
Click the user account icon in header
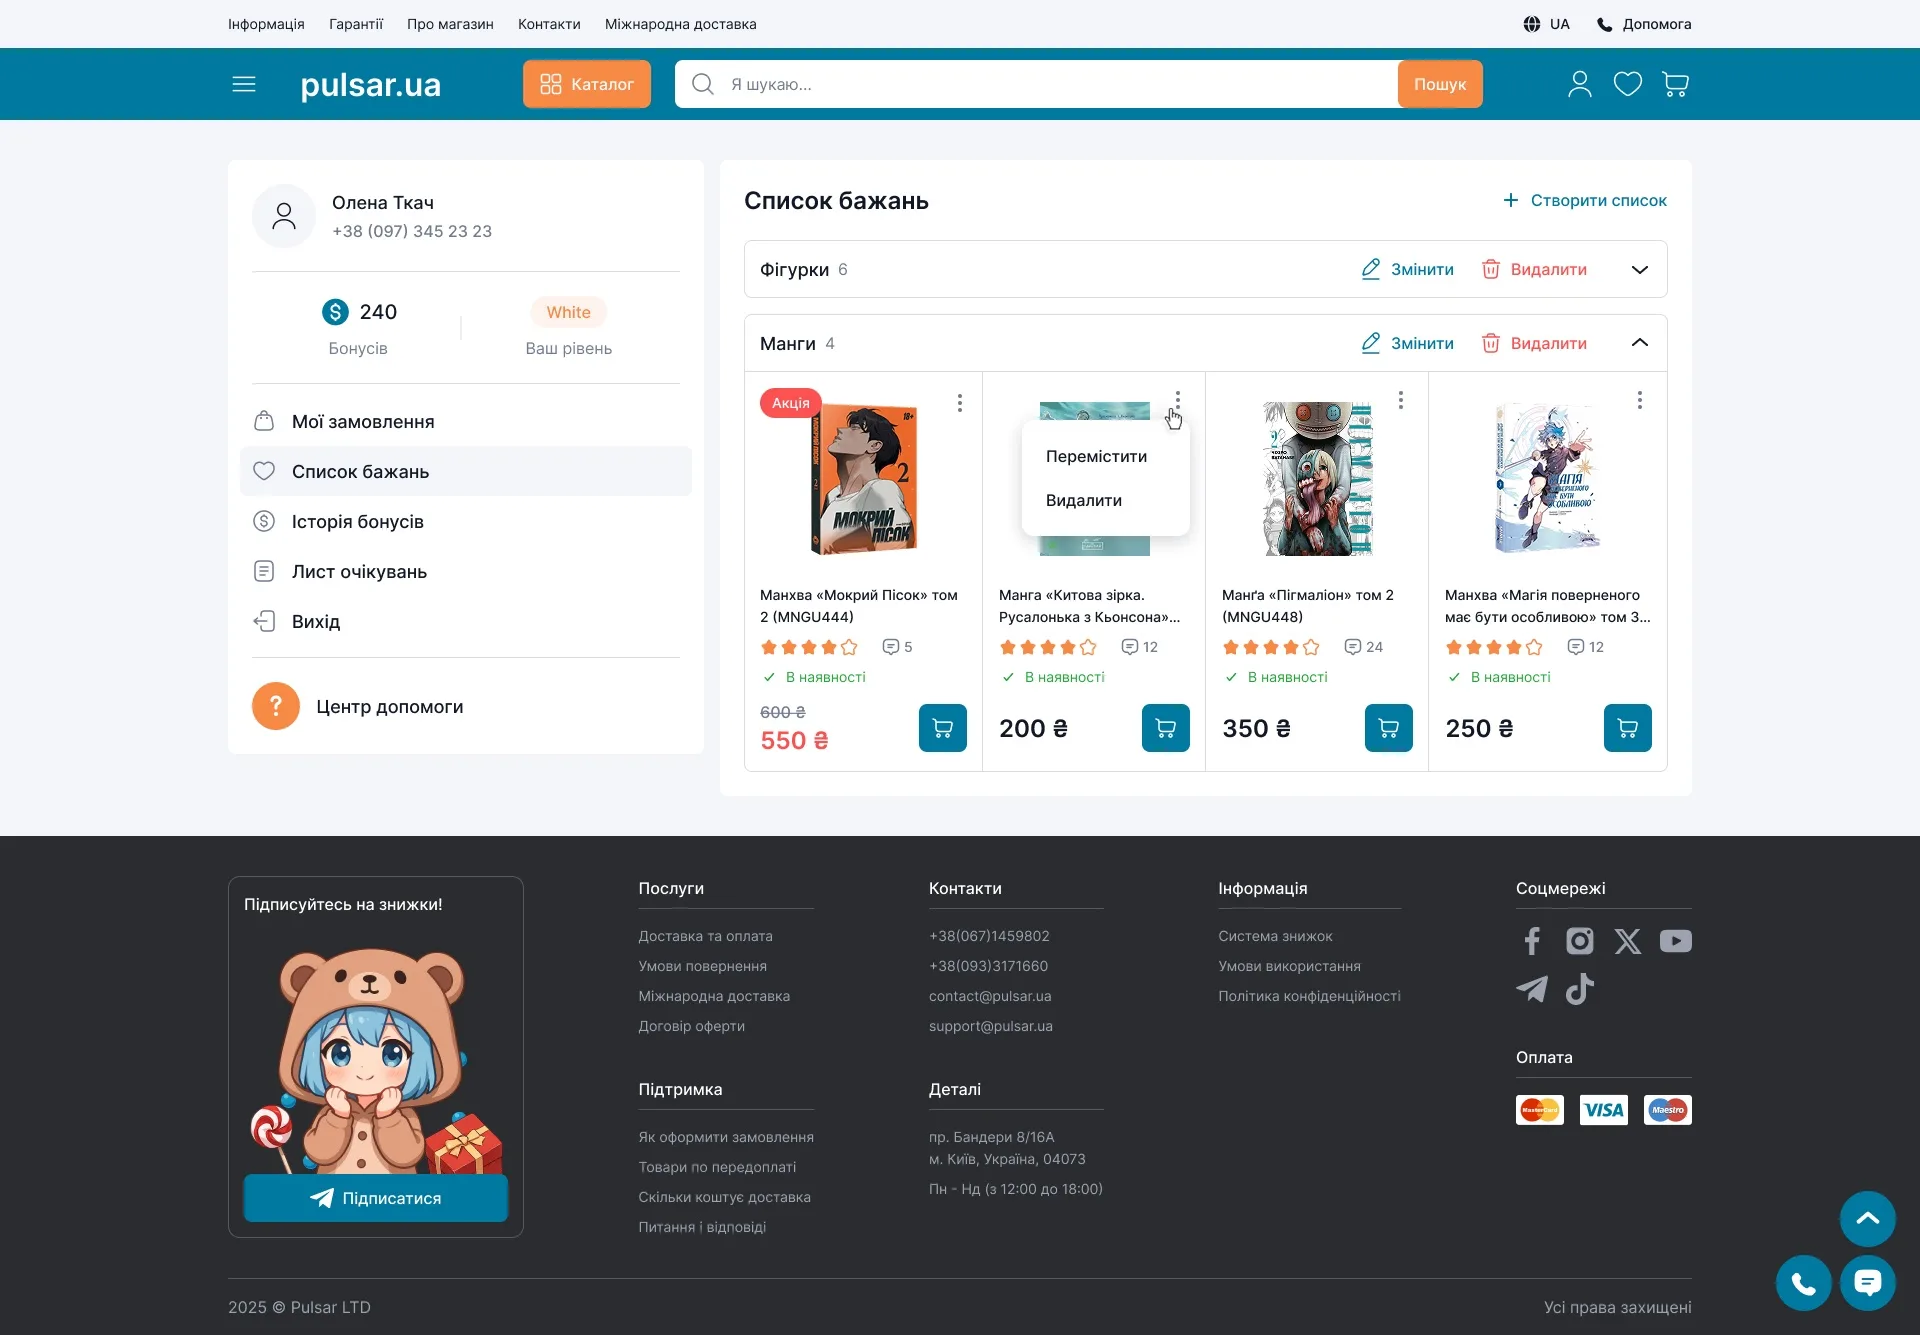point(1579,84)
